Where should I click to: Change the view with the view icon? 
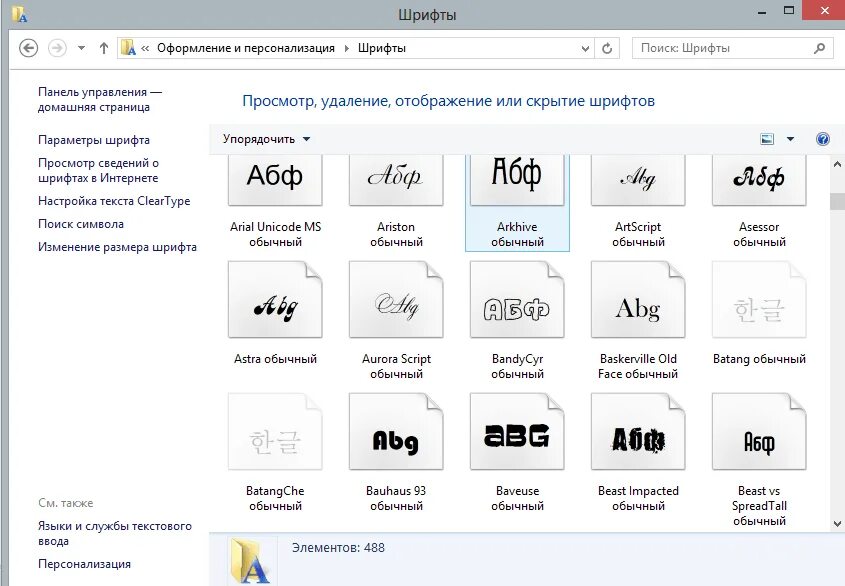(x=767, y=139)
